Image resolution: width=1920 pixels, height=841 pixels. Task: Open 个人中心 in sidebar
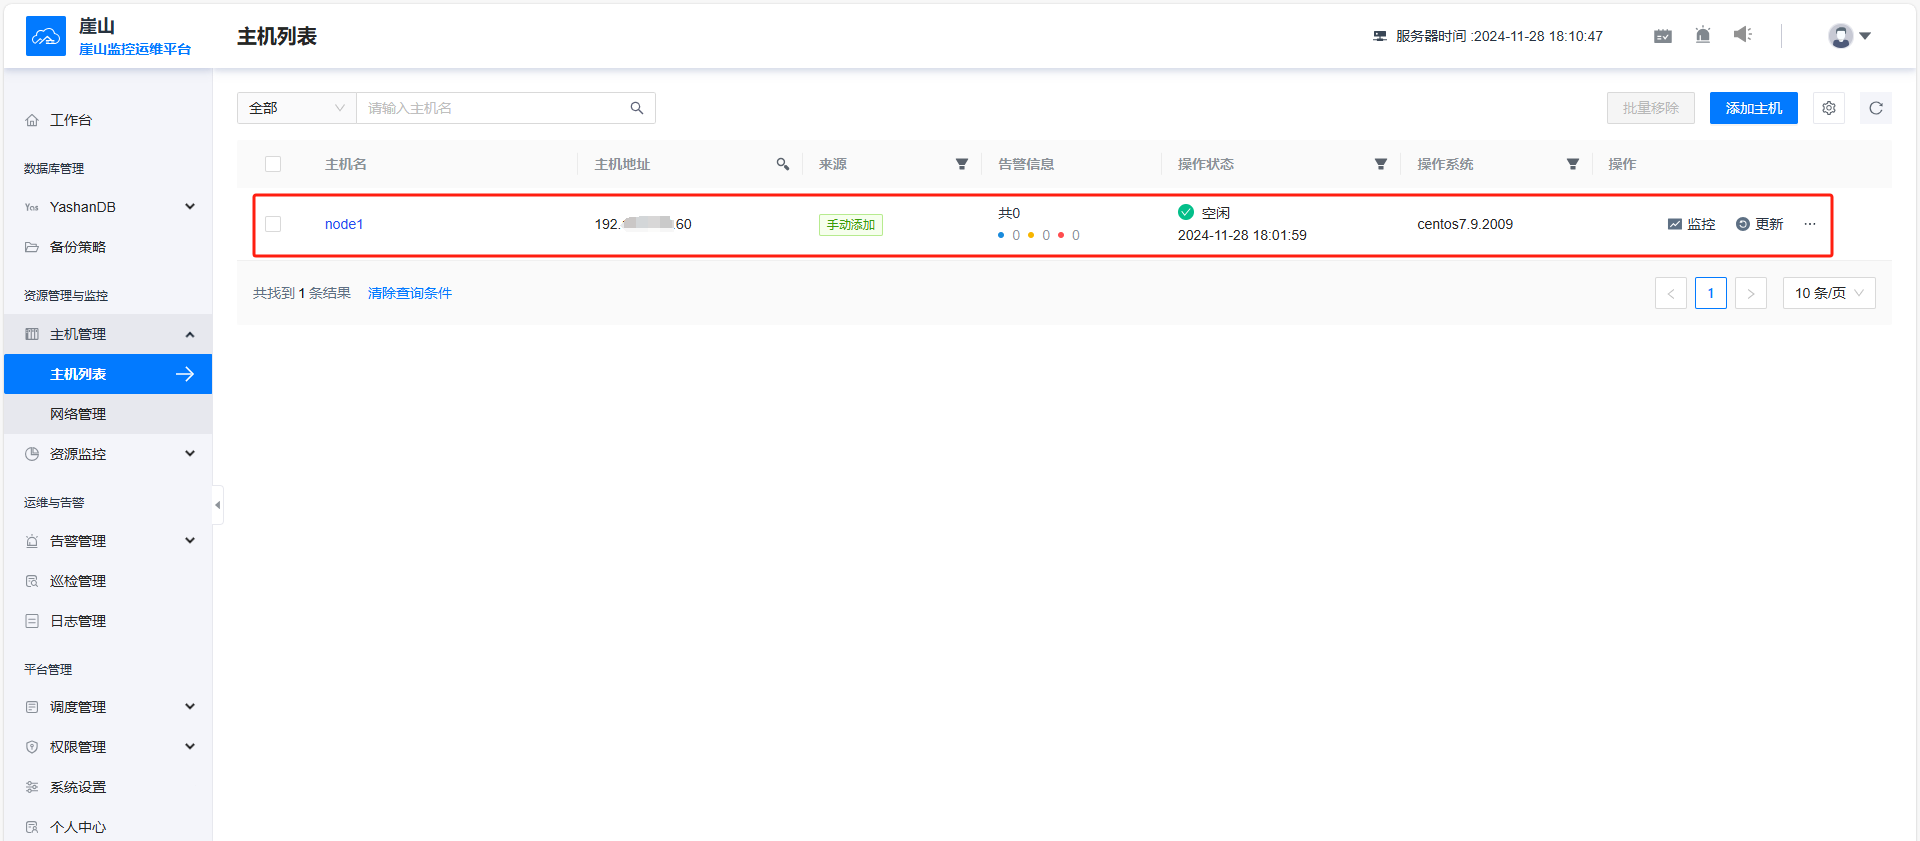[108, 827]
